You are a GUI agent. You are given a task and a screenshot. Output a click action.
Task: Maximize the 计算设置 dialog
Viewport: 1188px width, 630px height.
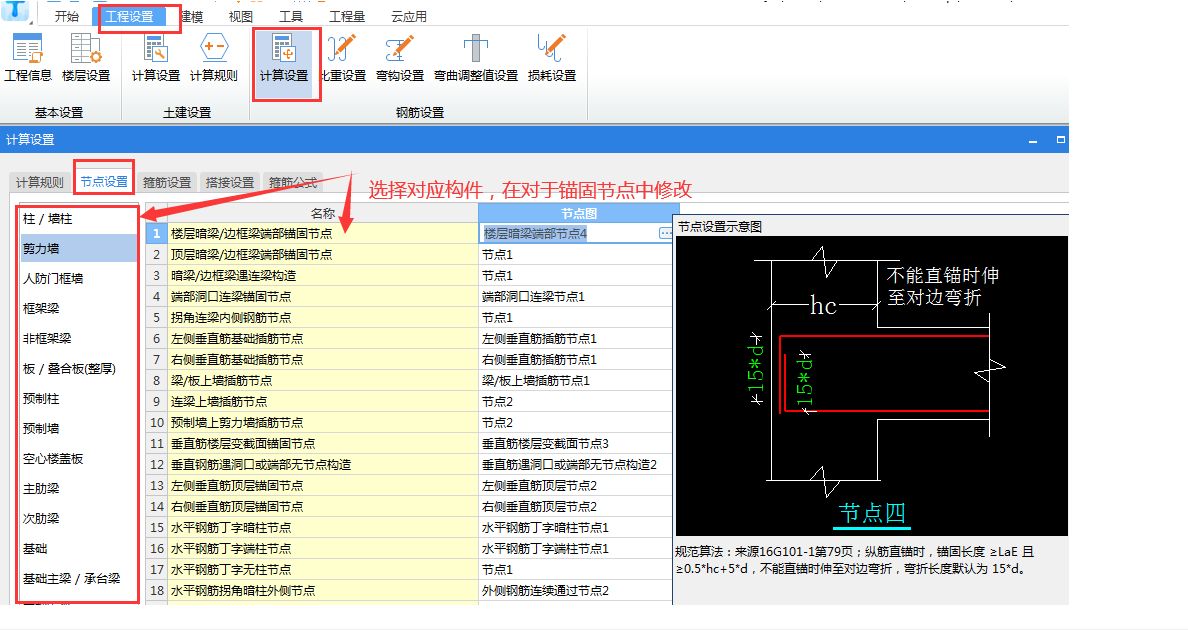point(1061,139)
